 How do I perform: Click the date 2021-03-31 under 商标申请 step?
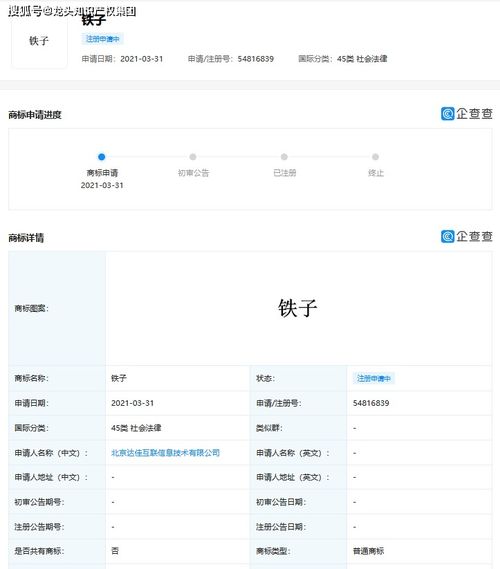pos(102,185)
